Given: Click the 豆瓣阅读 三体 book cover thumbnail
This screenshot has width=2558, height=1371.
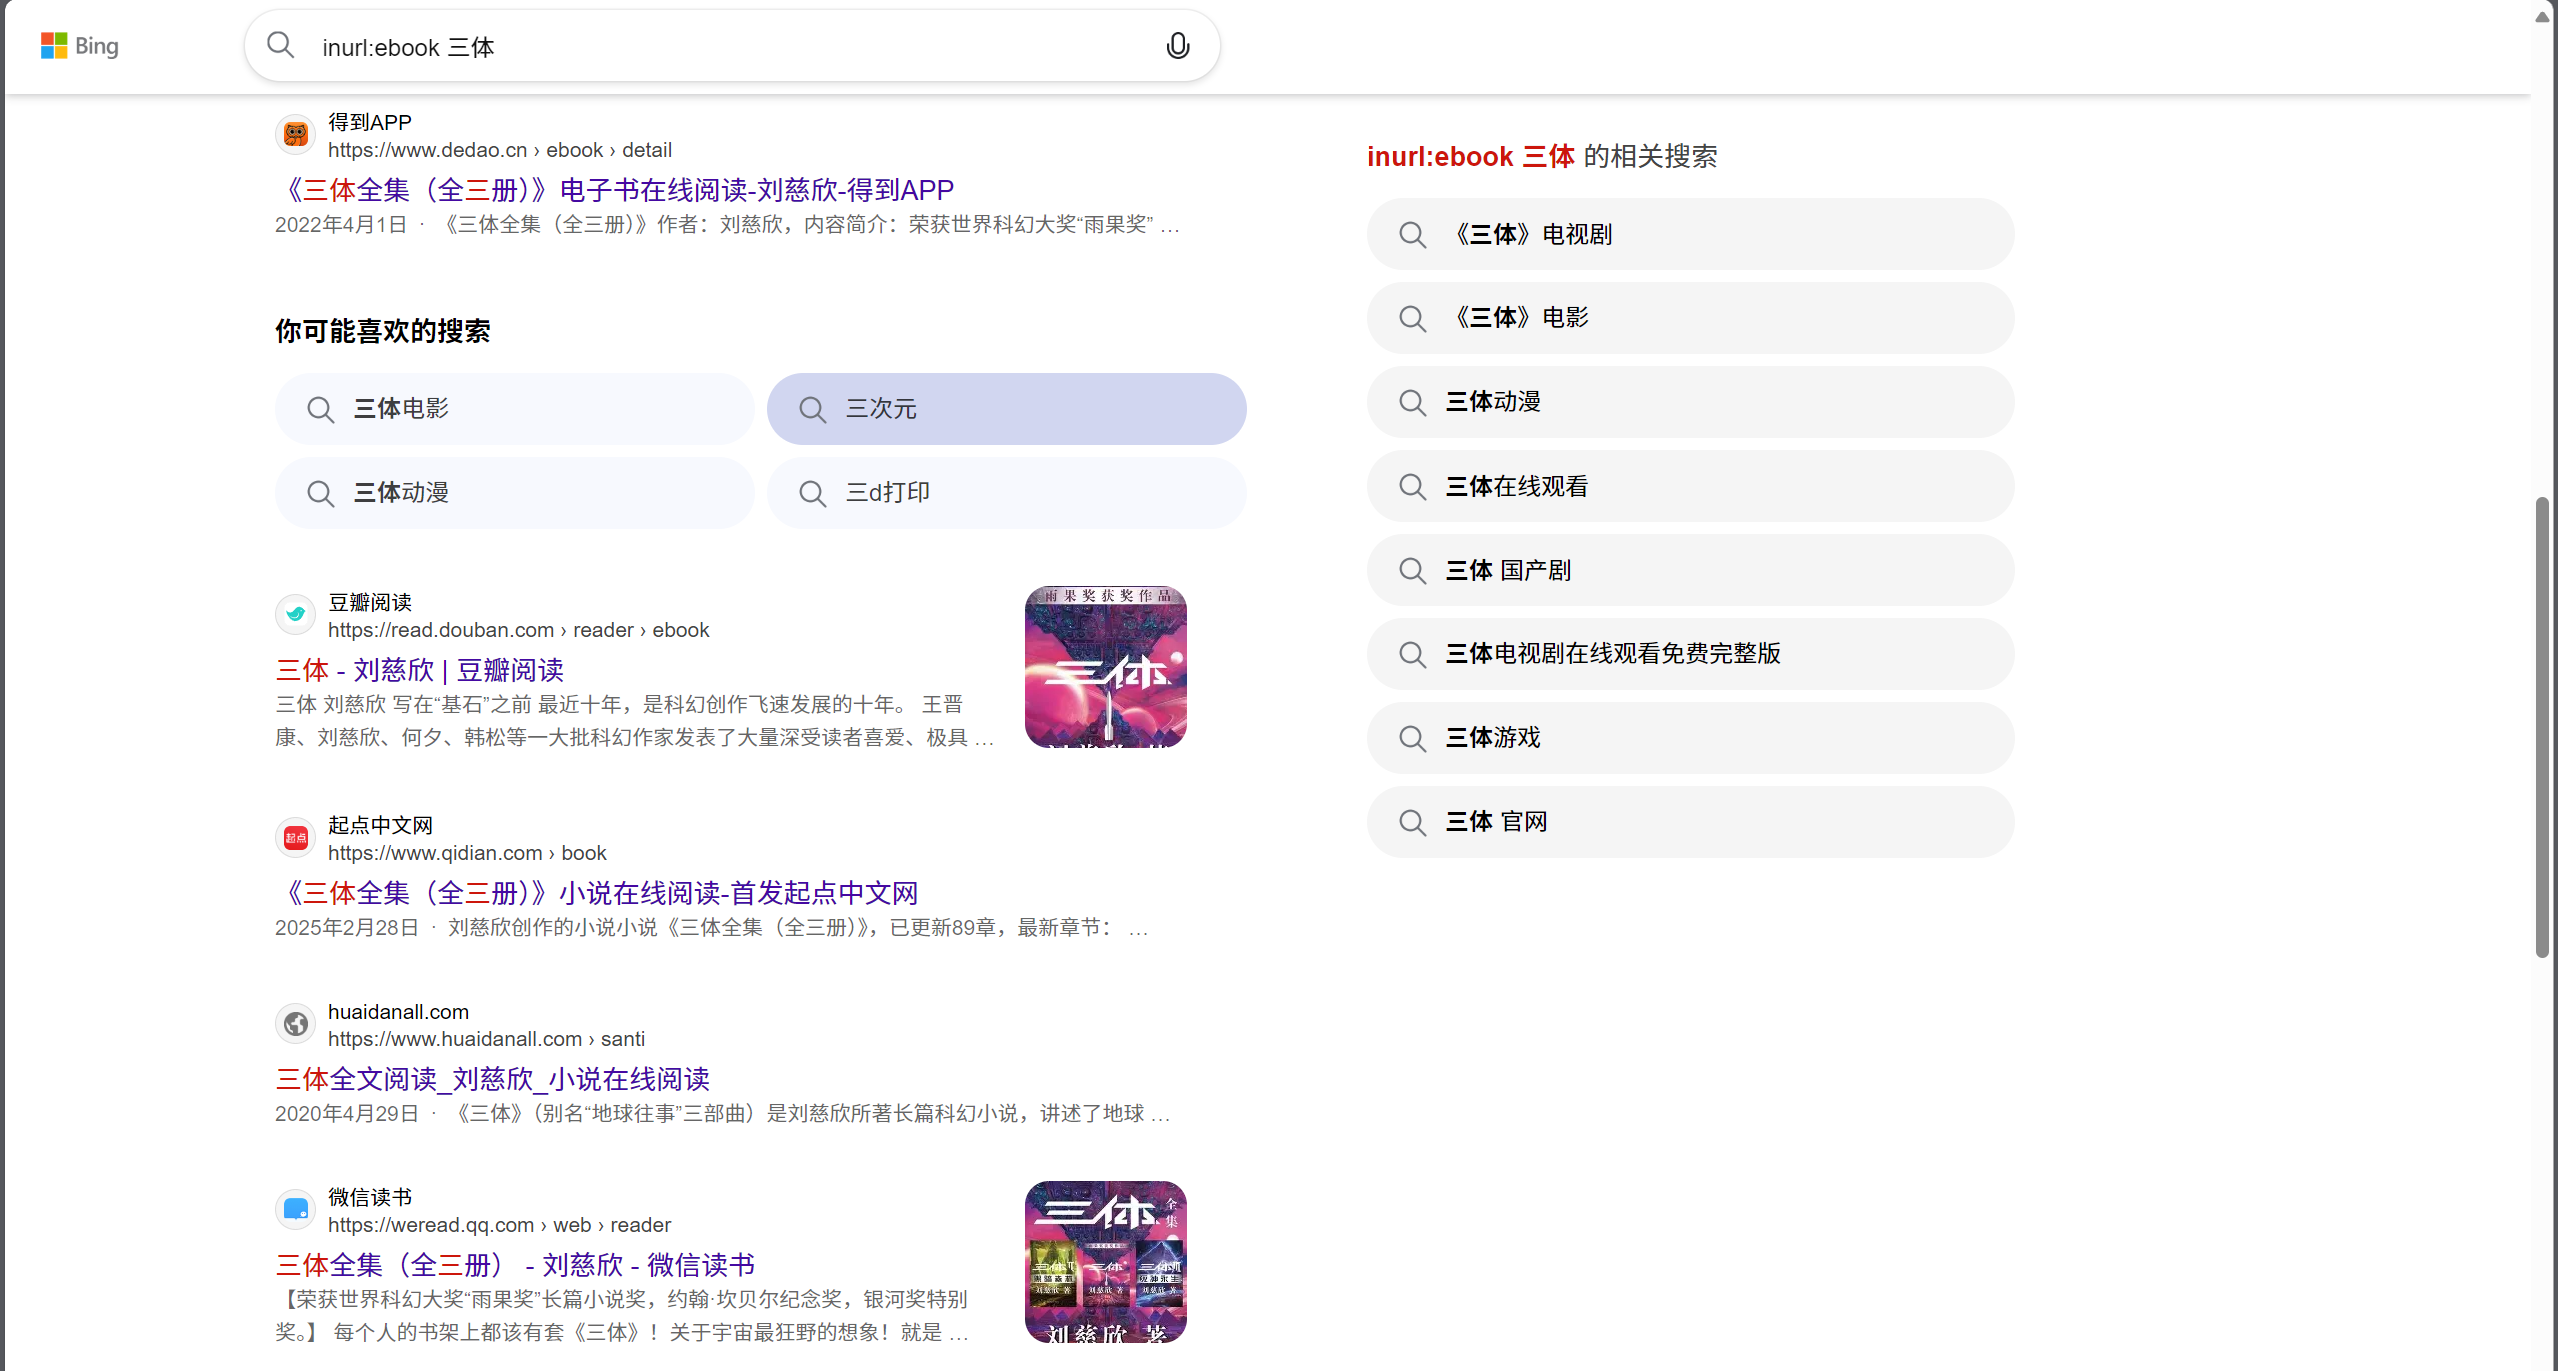Looking at the screenshot, I should tap(1105, 667).
